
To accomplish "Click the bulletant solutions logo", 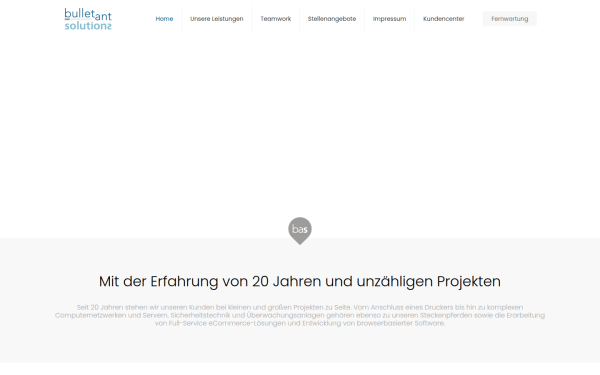I will click(x=88, y=19).
